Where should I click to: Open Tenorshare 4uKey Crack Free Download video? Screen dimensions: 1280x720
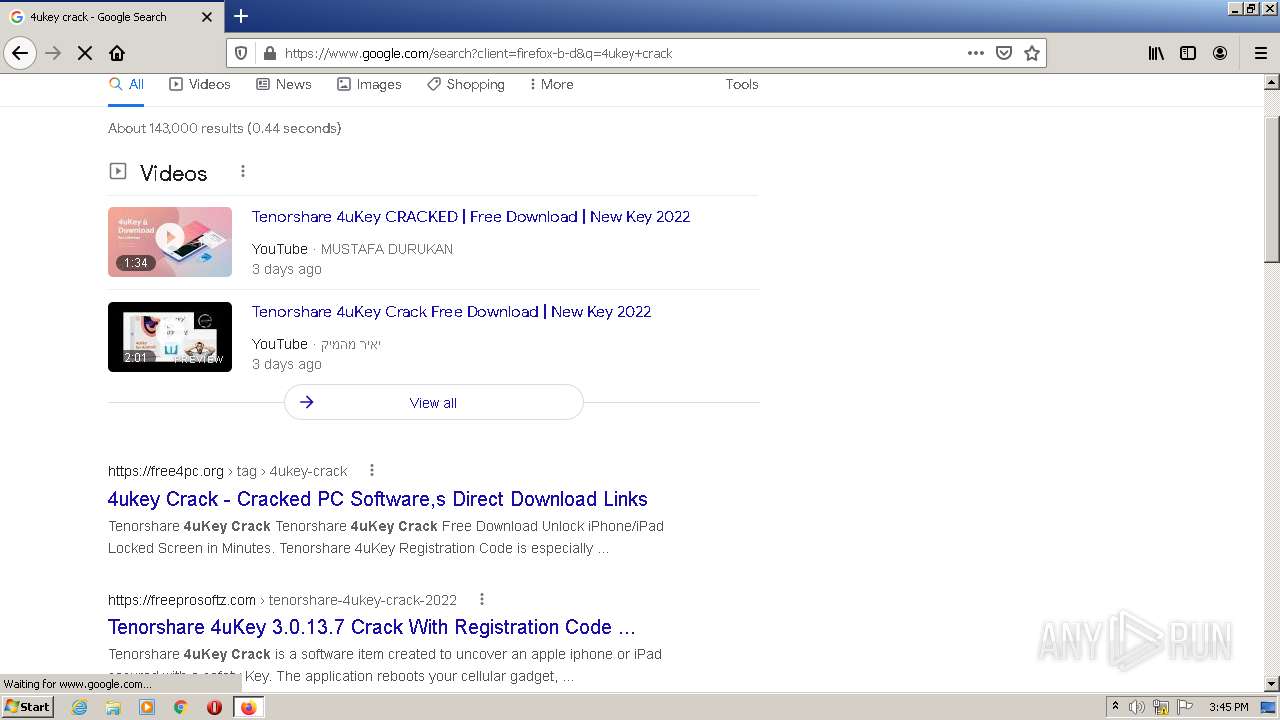[x=451, y=312]
